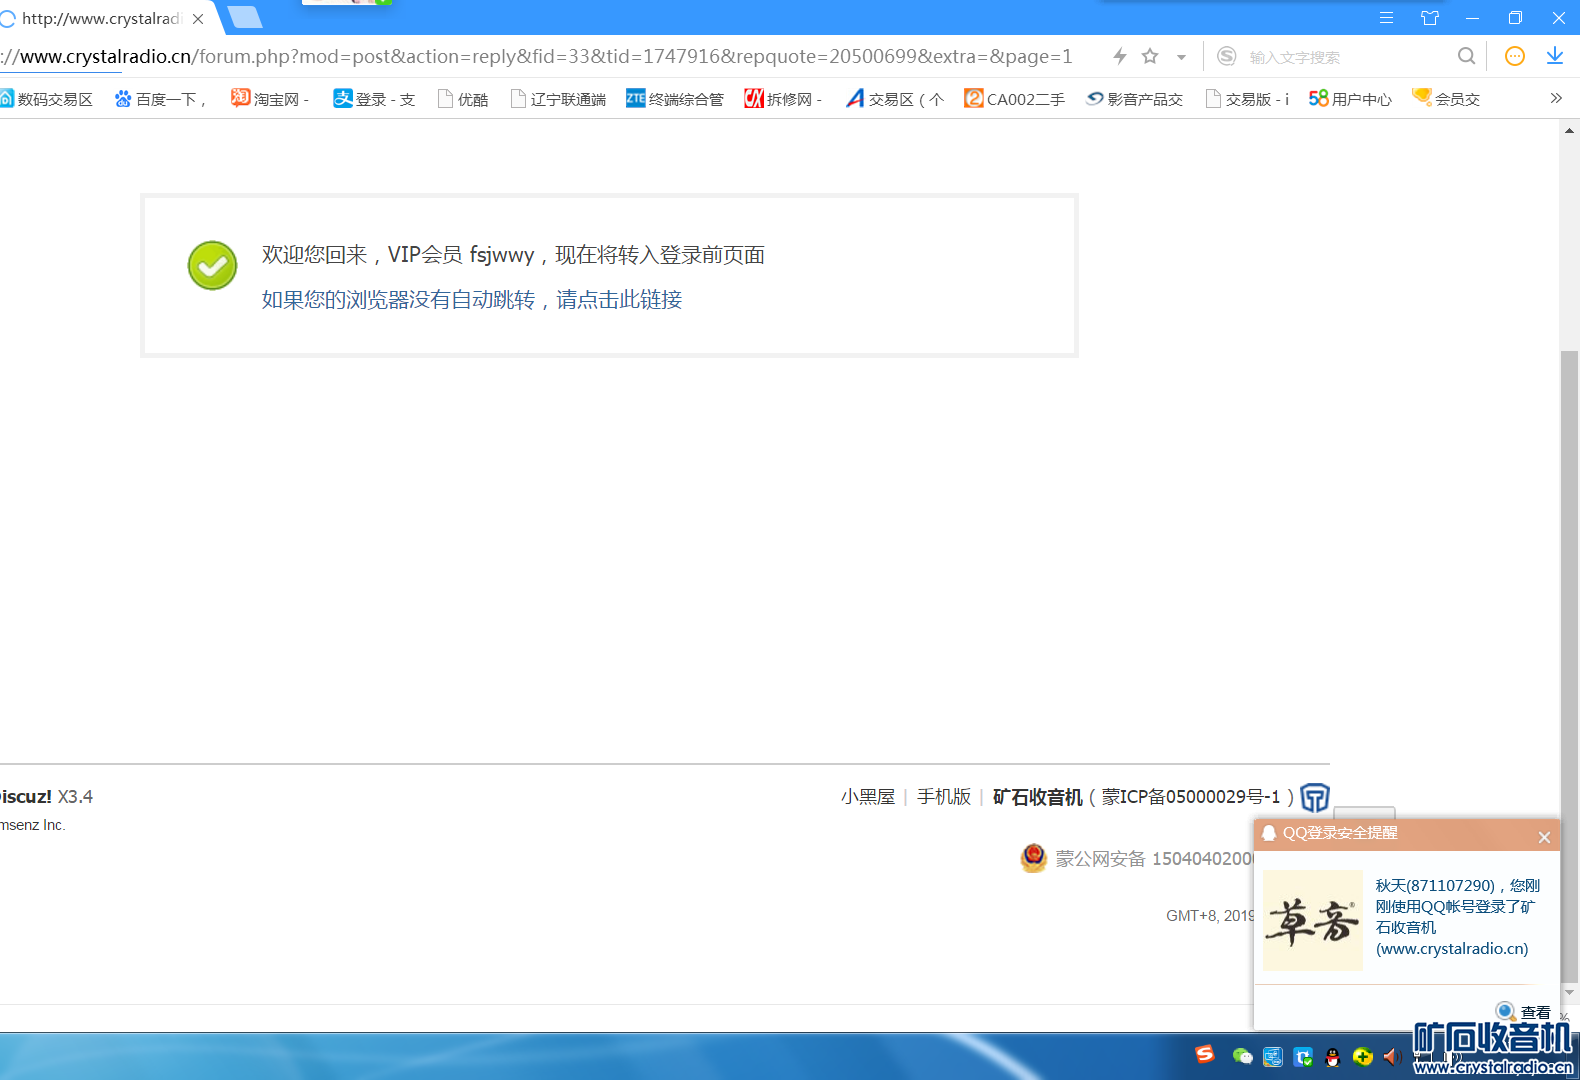Open the QQ penguin tray icon

(1333, 1057)
